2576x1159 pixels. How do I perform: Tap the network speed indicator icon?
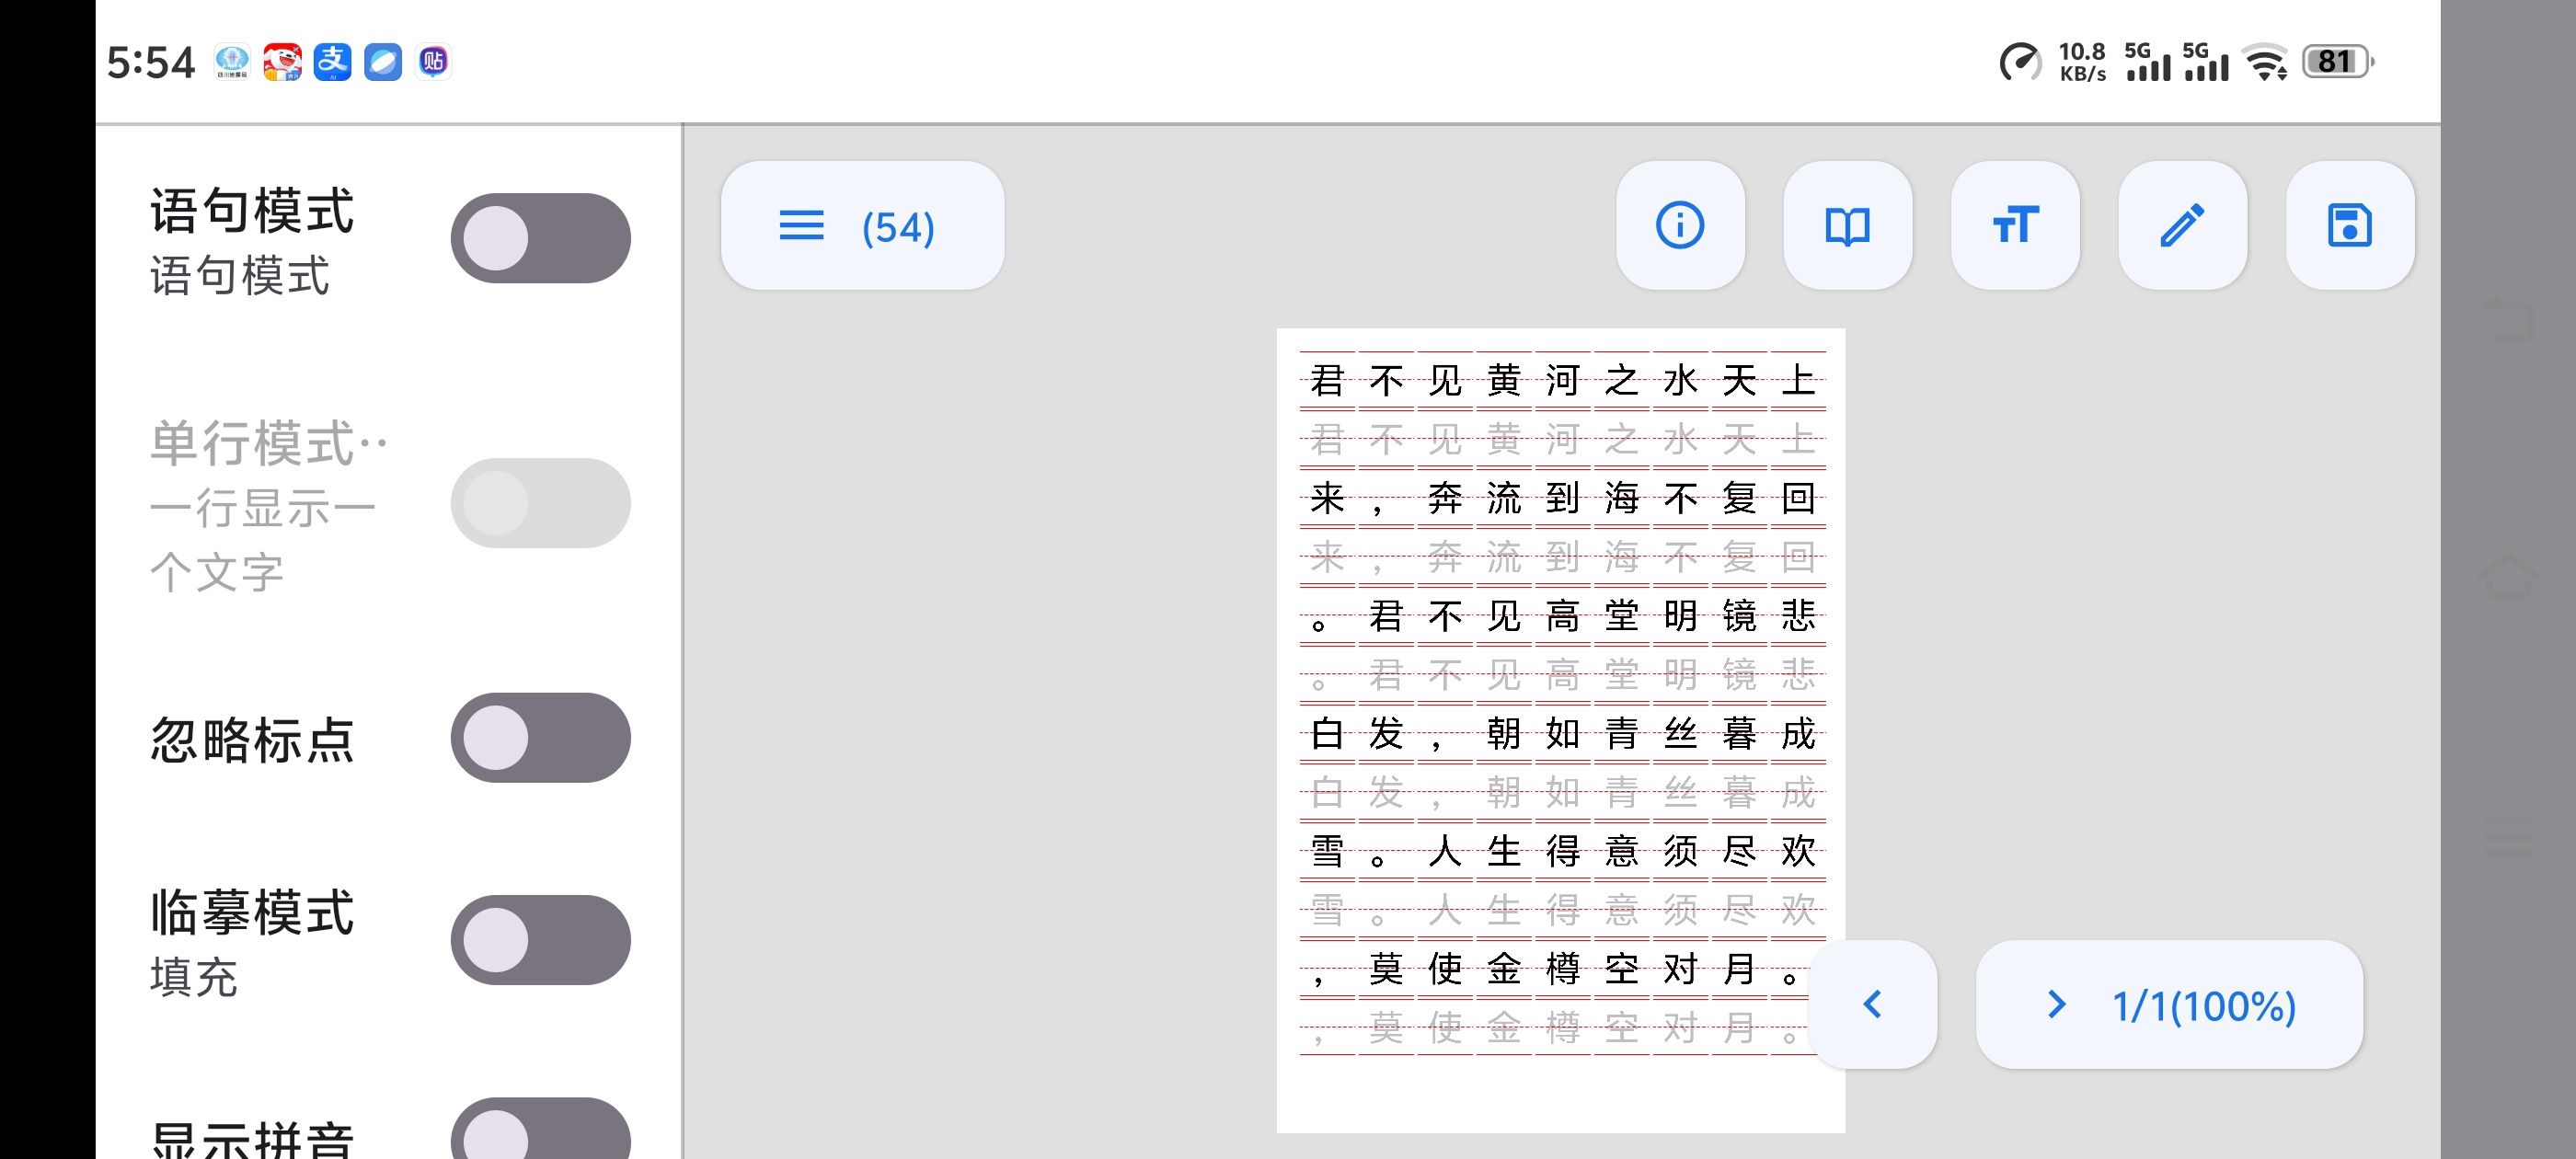click(x=2020, y=62)
